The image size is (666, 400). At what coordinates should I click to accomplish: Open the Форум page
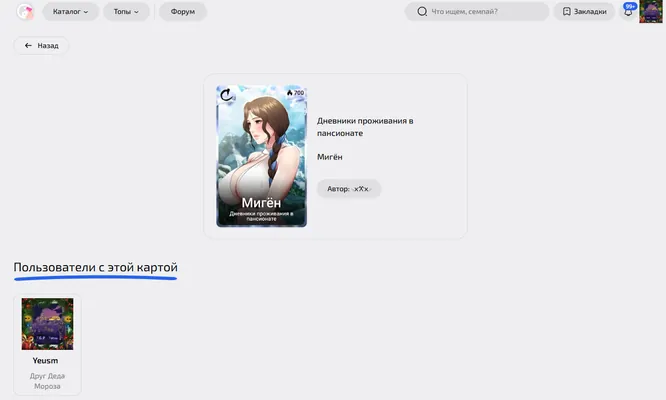(183, 11)
